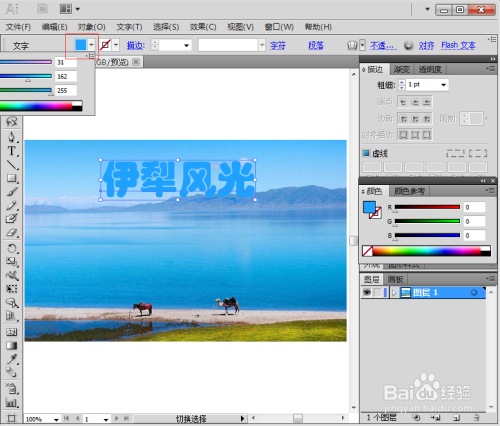Select the Pencil tool

point(12,205)
